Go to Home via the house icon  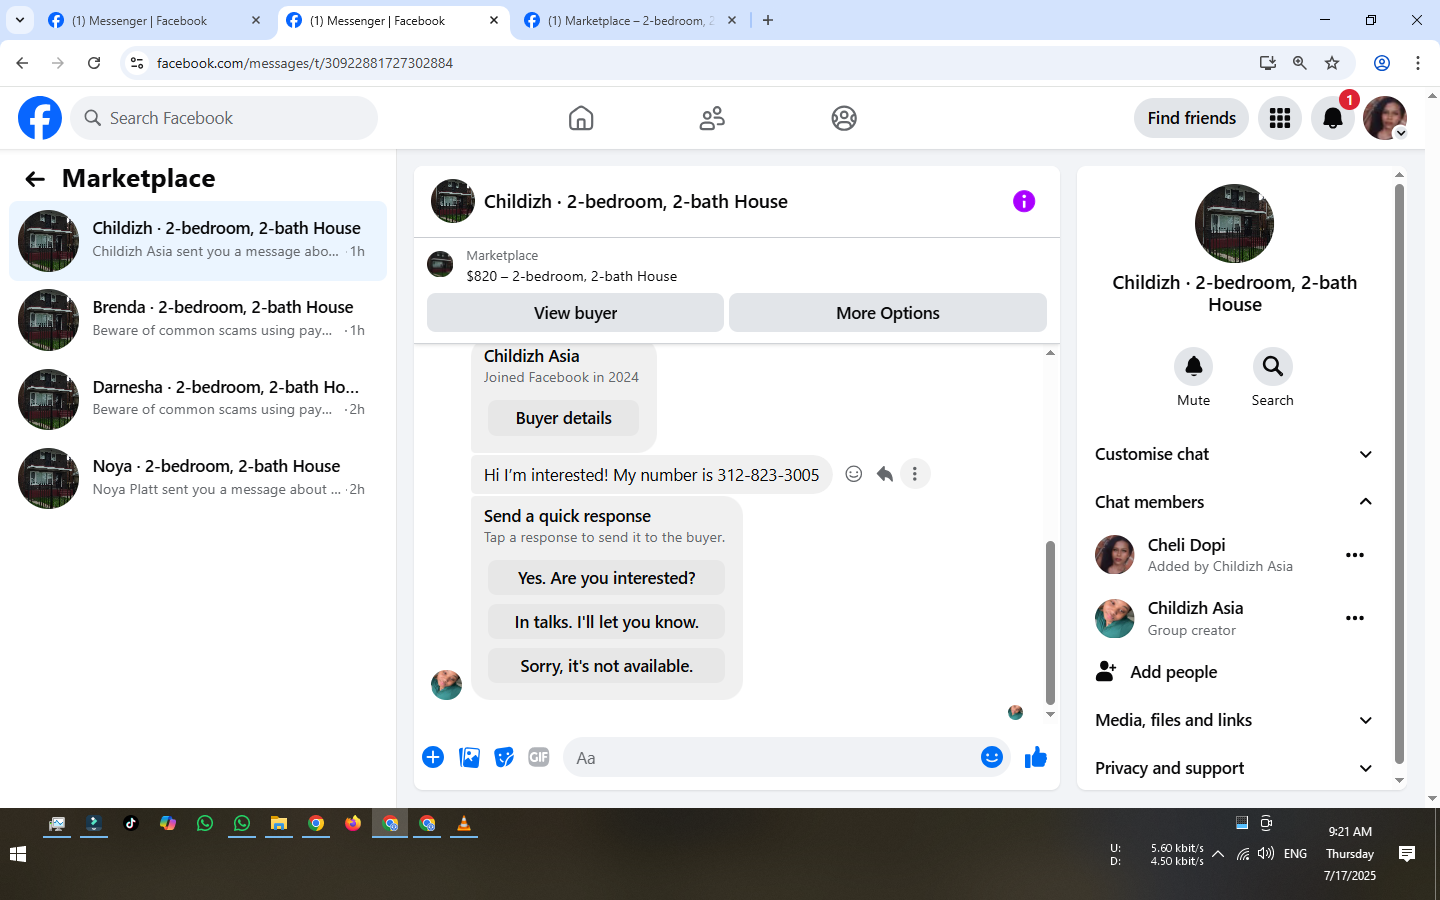pyautogui.click(x=581, y=118)
